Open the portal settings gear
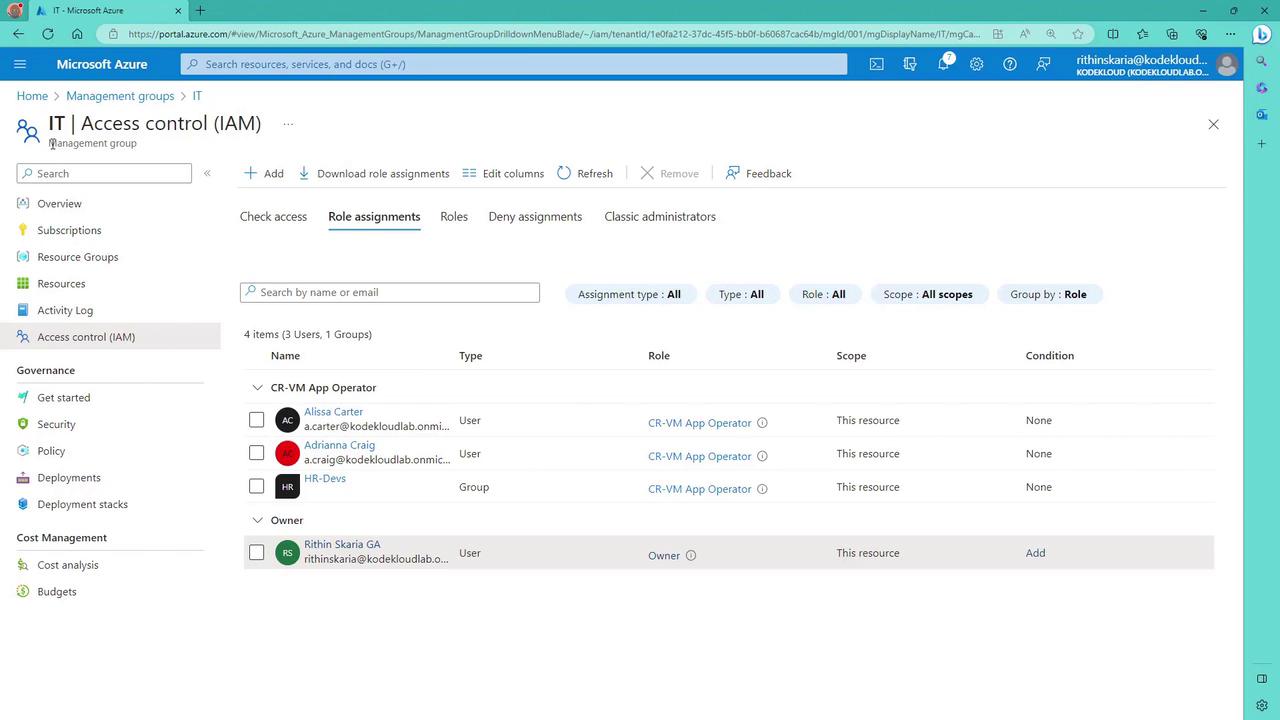This screenshot has height=720, width=1280. (976, 64)
